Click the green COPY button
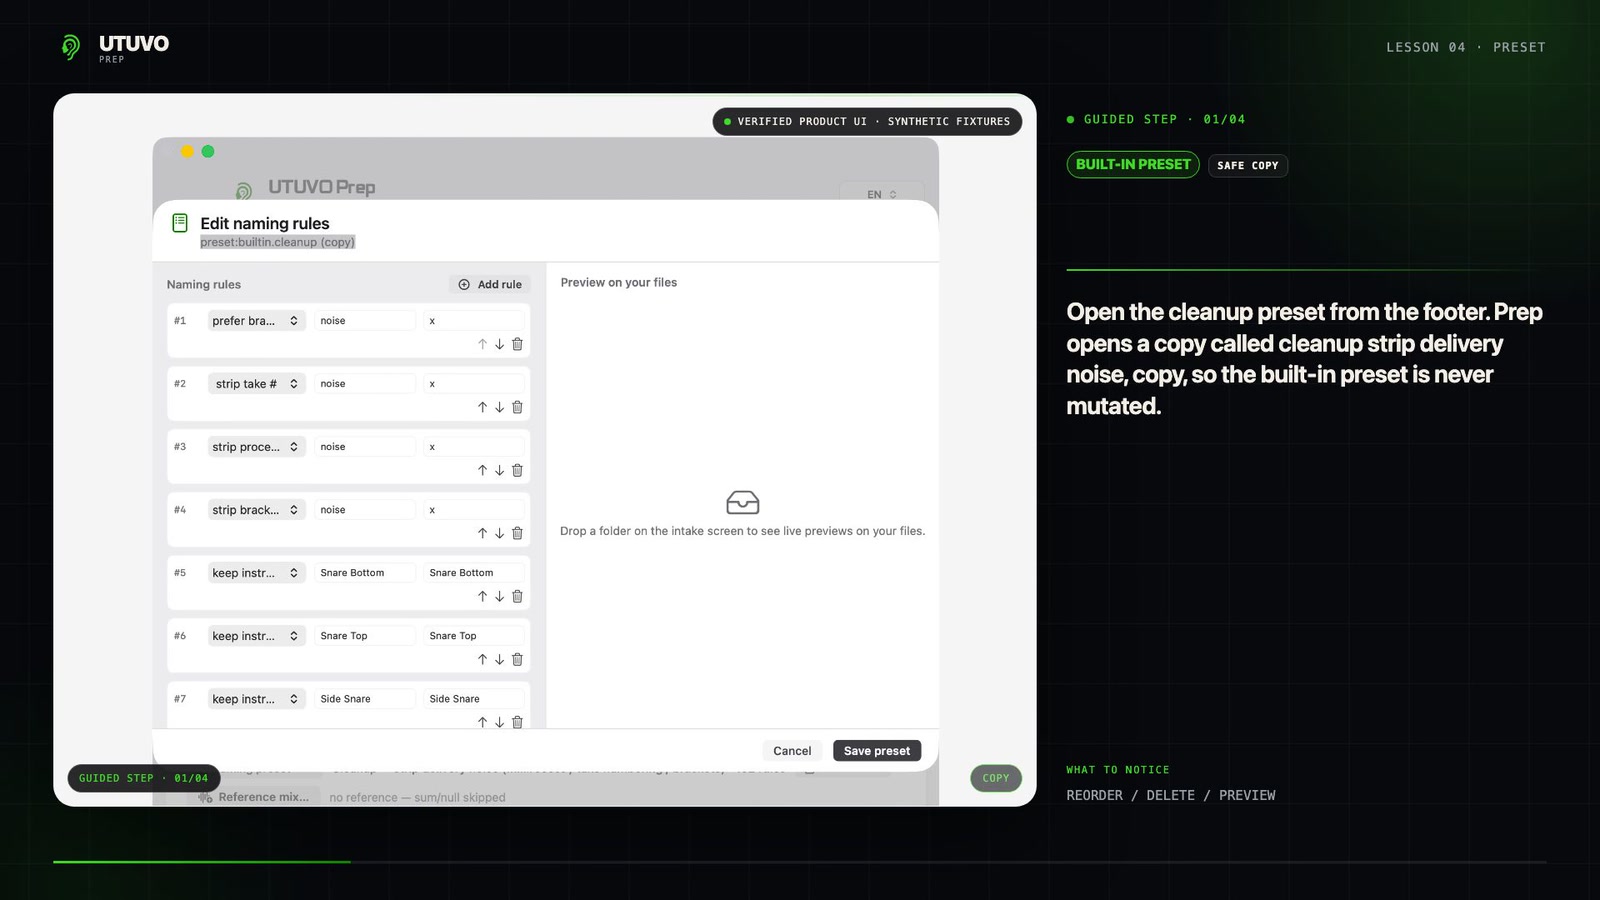The width and height of the screenshot is (1600, 900). [996, 778]
